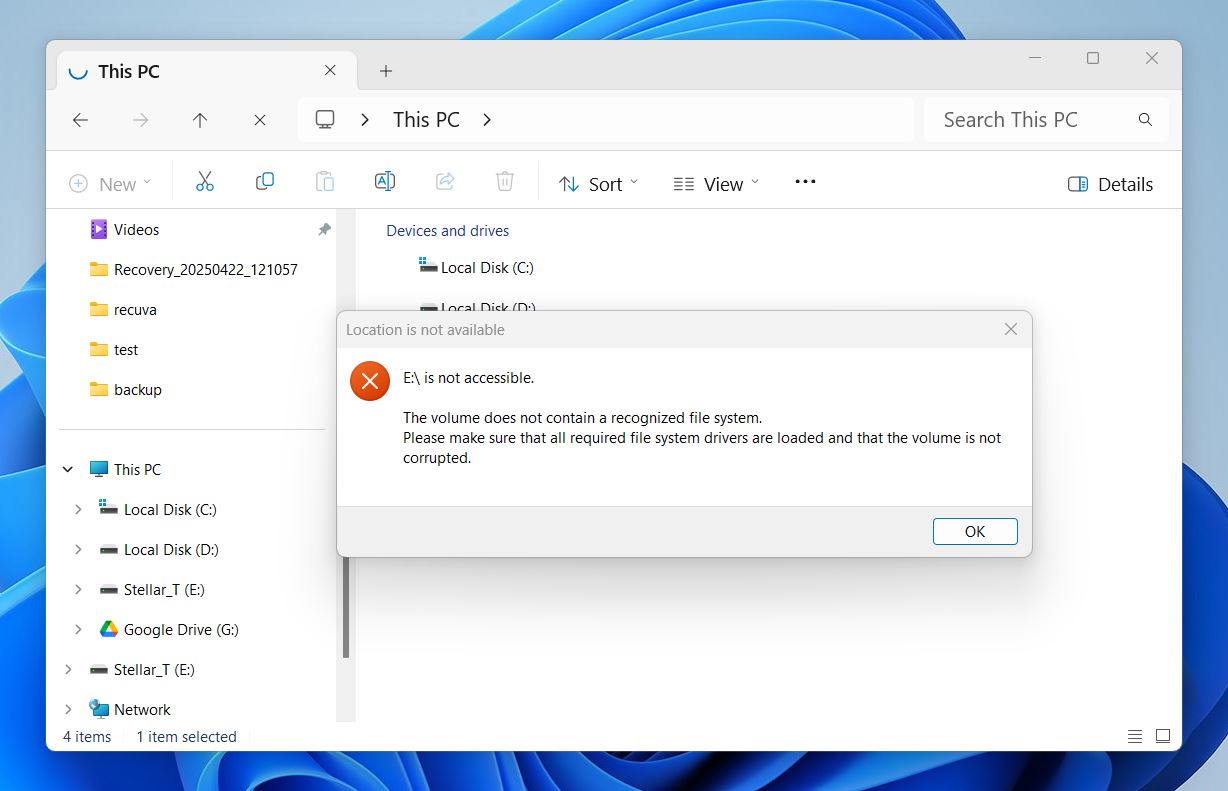
Task: Expand Local Disk (D:) in tree
Action: tap(78, 550)
